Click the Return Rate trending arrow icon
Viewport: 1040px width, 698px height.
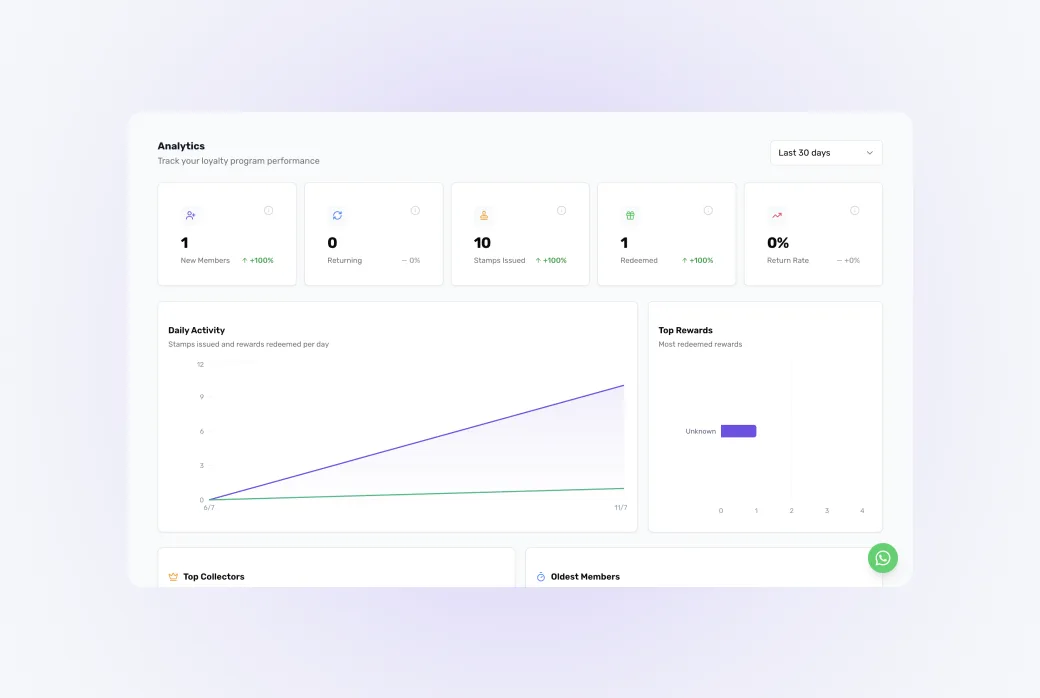(x=777, y=215)
